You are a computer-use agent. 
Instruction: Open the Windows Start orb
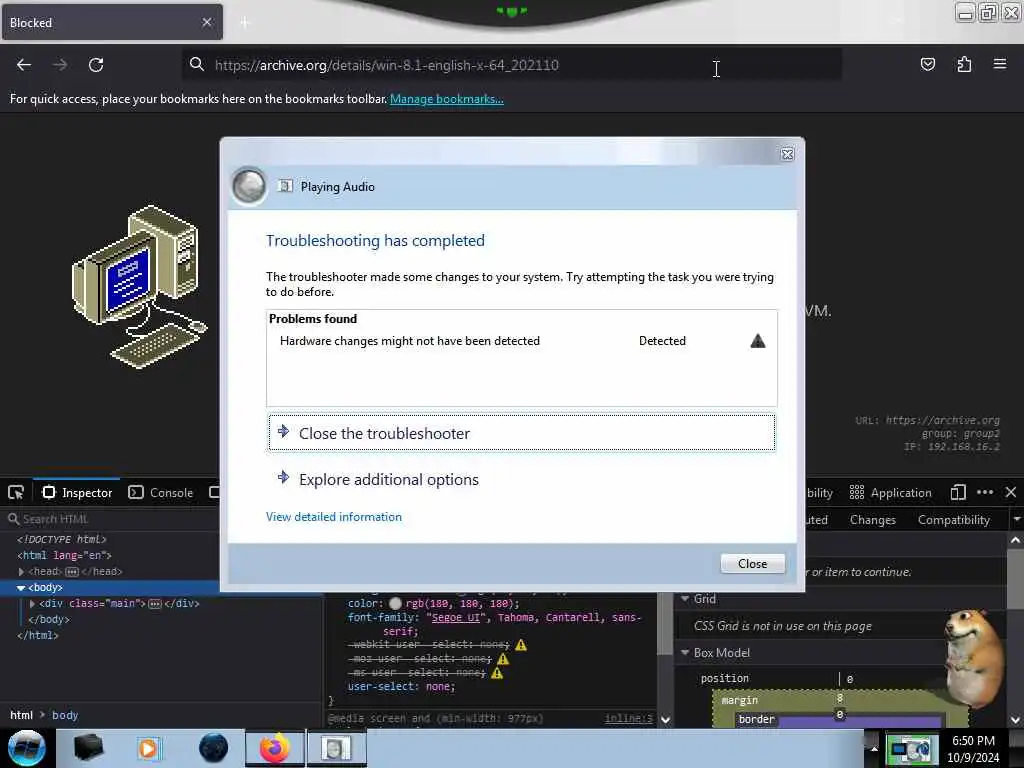tap(27, 748)
